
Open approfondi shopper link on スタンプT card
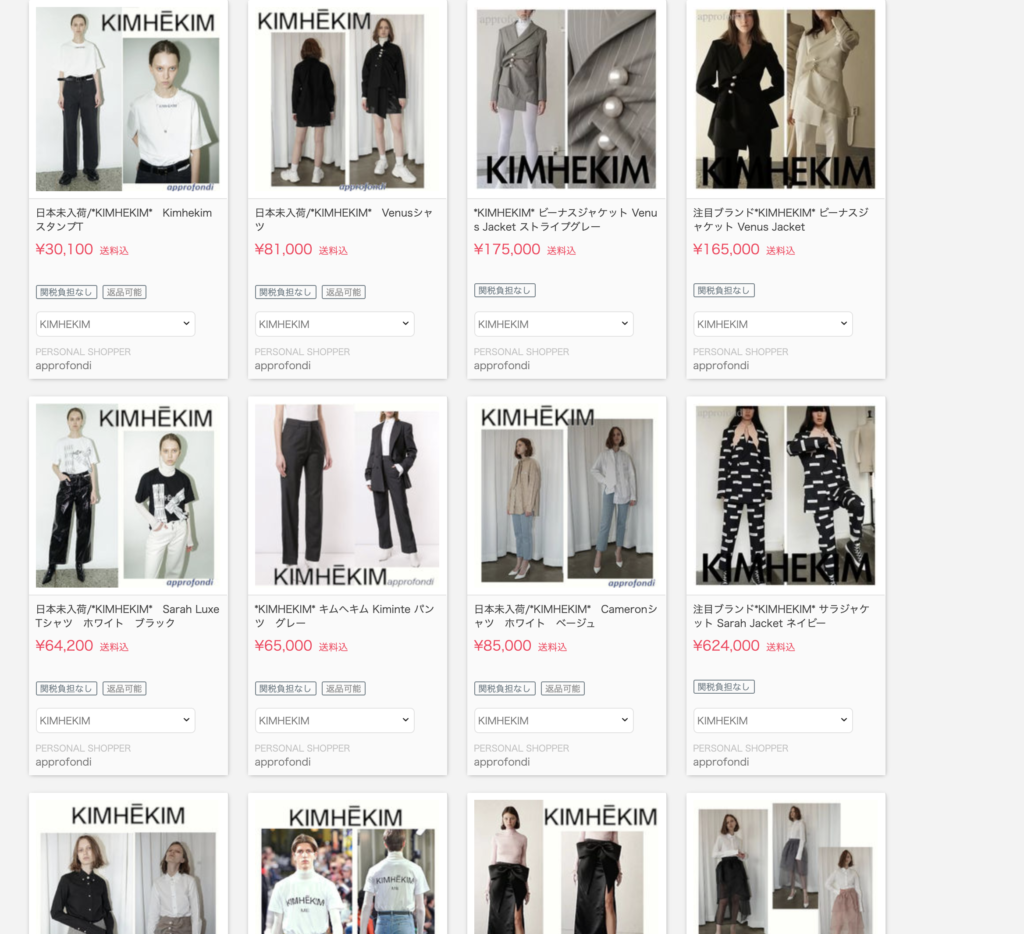click(x=63, y=366)
